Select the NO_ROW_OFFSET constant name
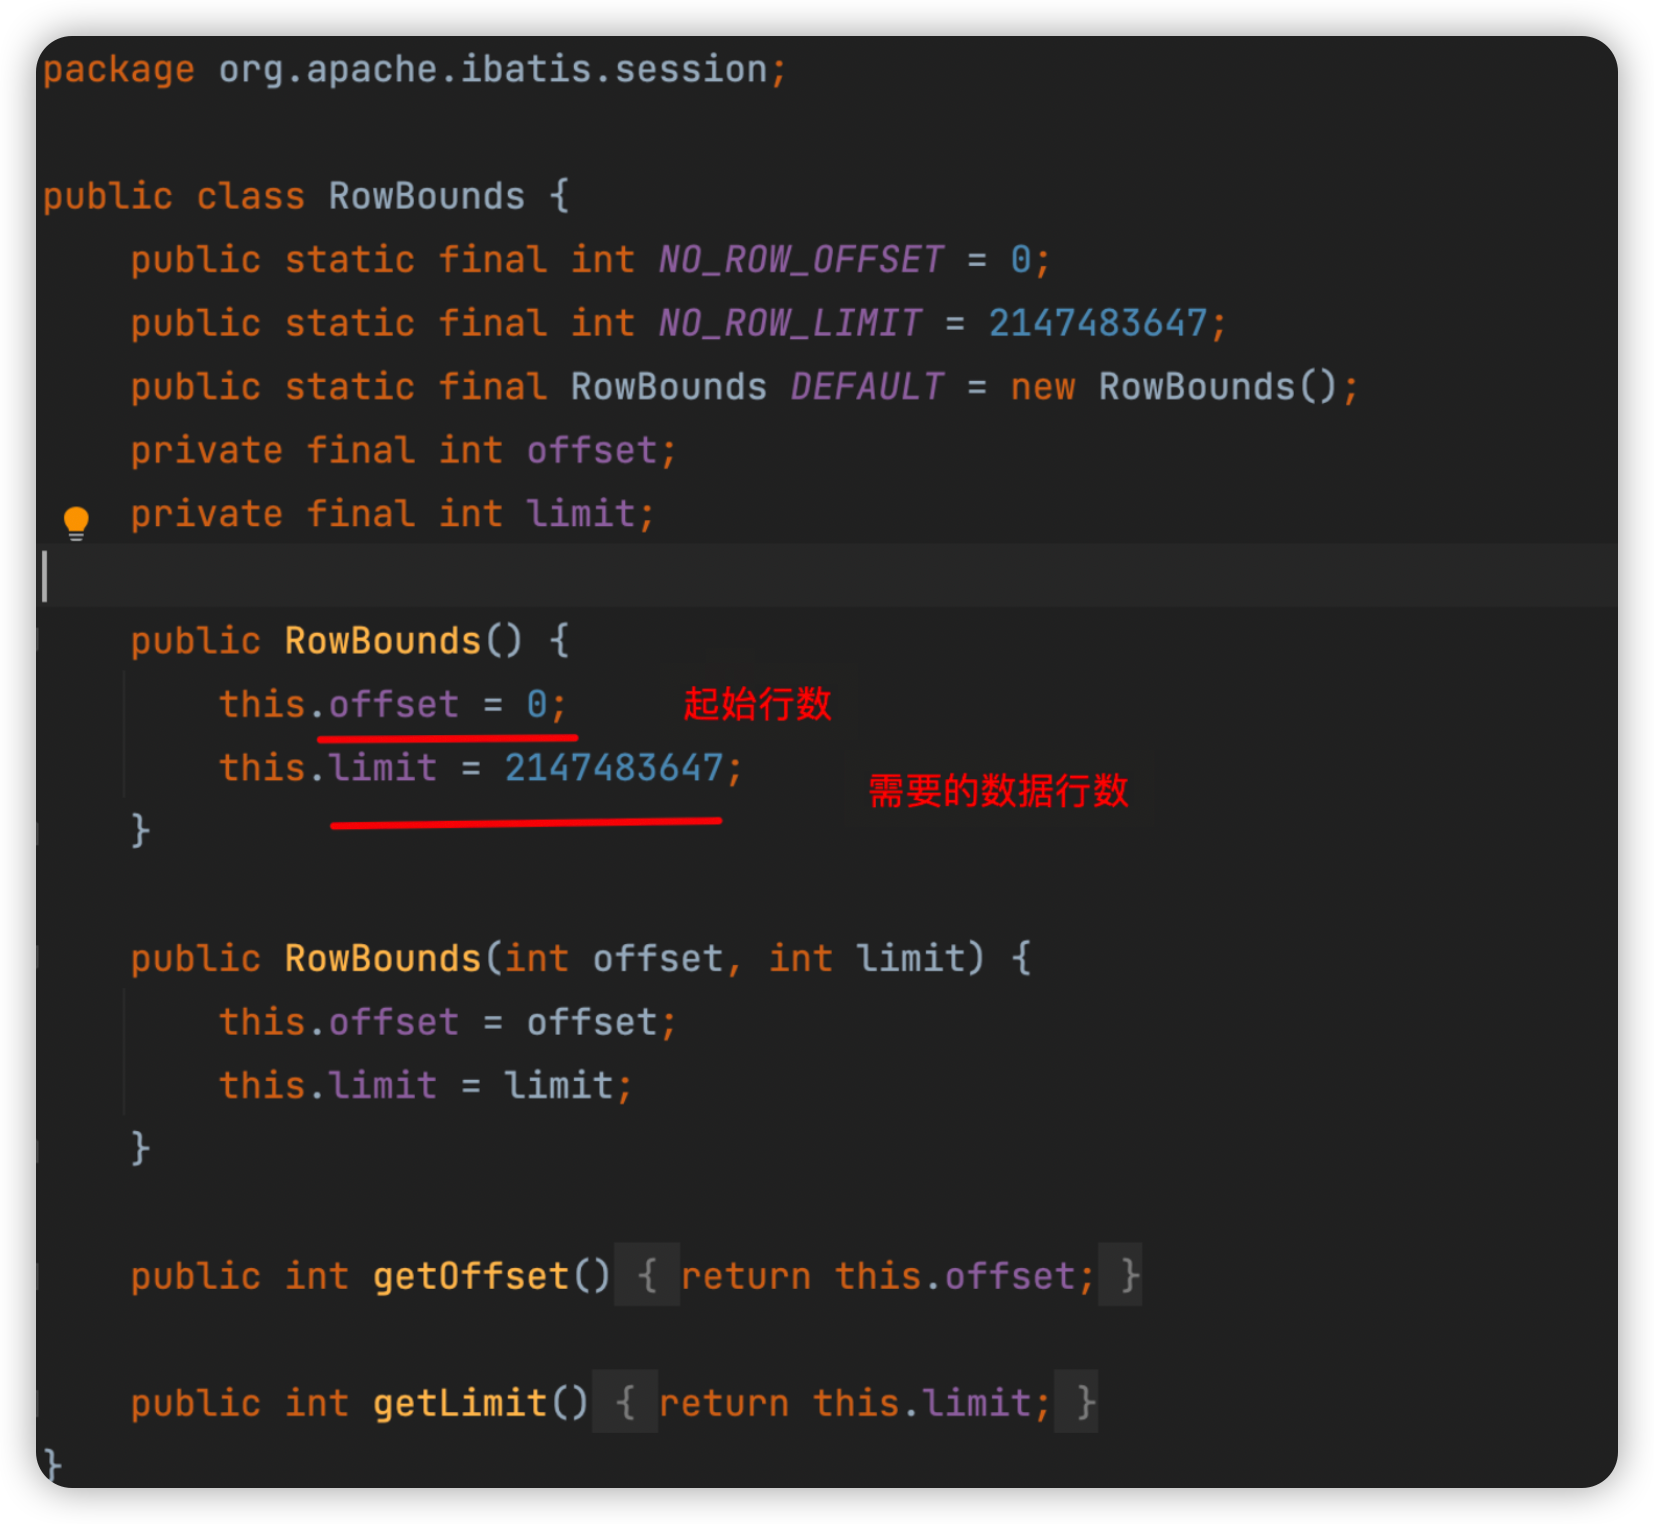The width and height of the screenshot is (1654, 1524). 801,260
